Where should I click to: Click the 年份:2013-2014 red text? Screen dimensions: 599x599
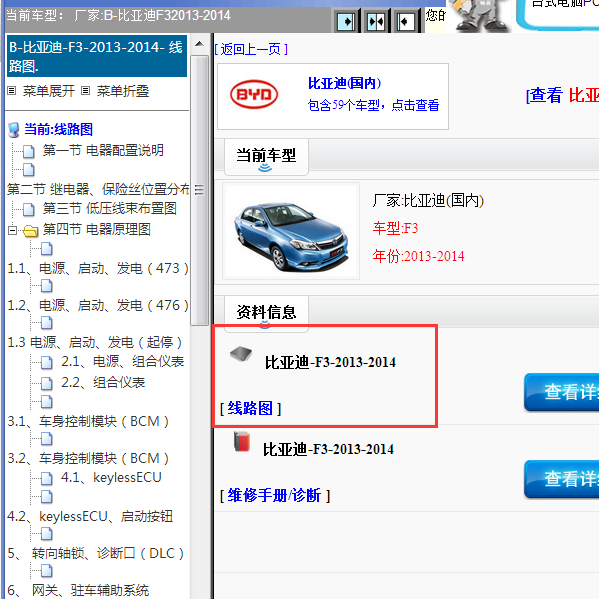[418, 256]
